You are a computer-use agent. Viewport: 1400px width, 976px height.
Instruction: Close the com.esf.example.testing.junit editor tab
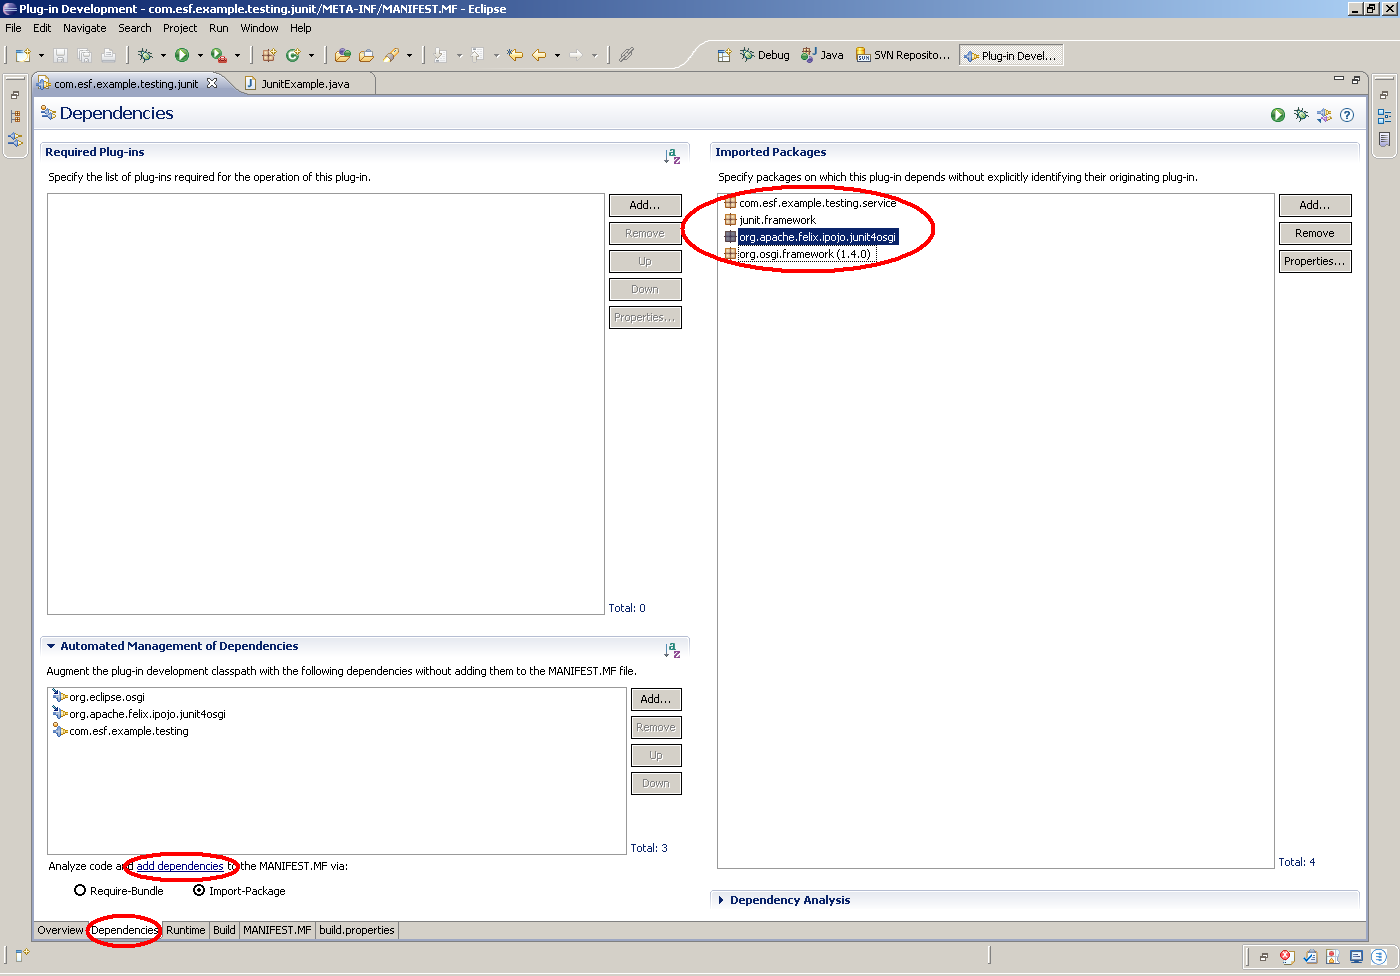tap(212, 83)
